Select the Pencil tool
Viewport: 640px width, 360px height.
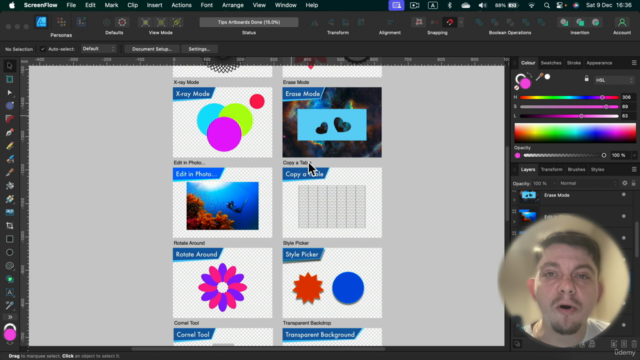click(9, 146)
